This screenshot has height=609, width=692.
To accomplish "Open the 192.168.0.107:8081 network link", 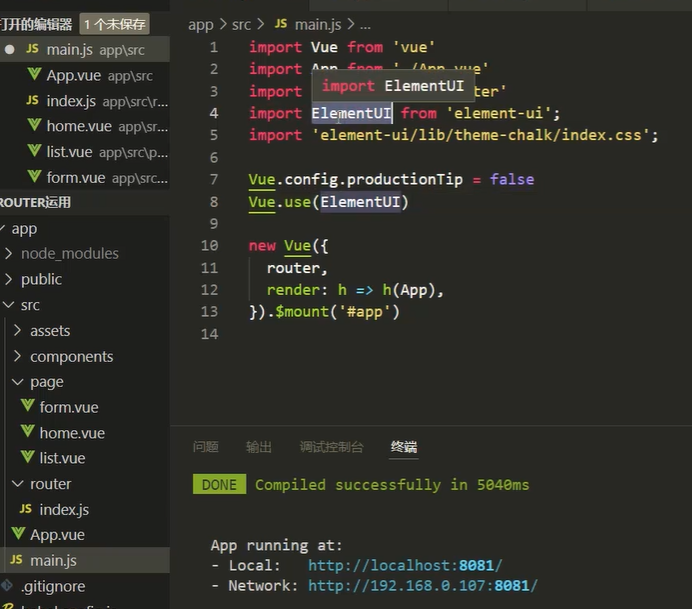I will (423, 586).
